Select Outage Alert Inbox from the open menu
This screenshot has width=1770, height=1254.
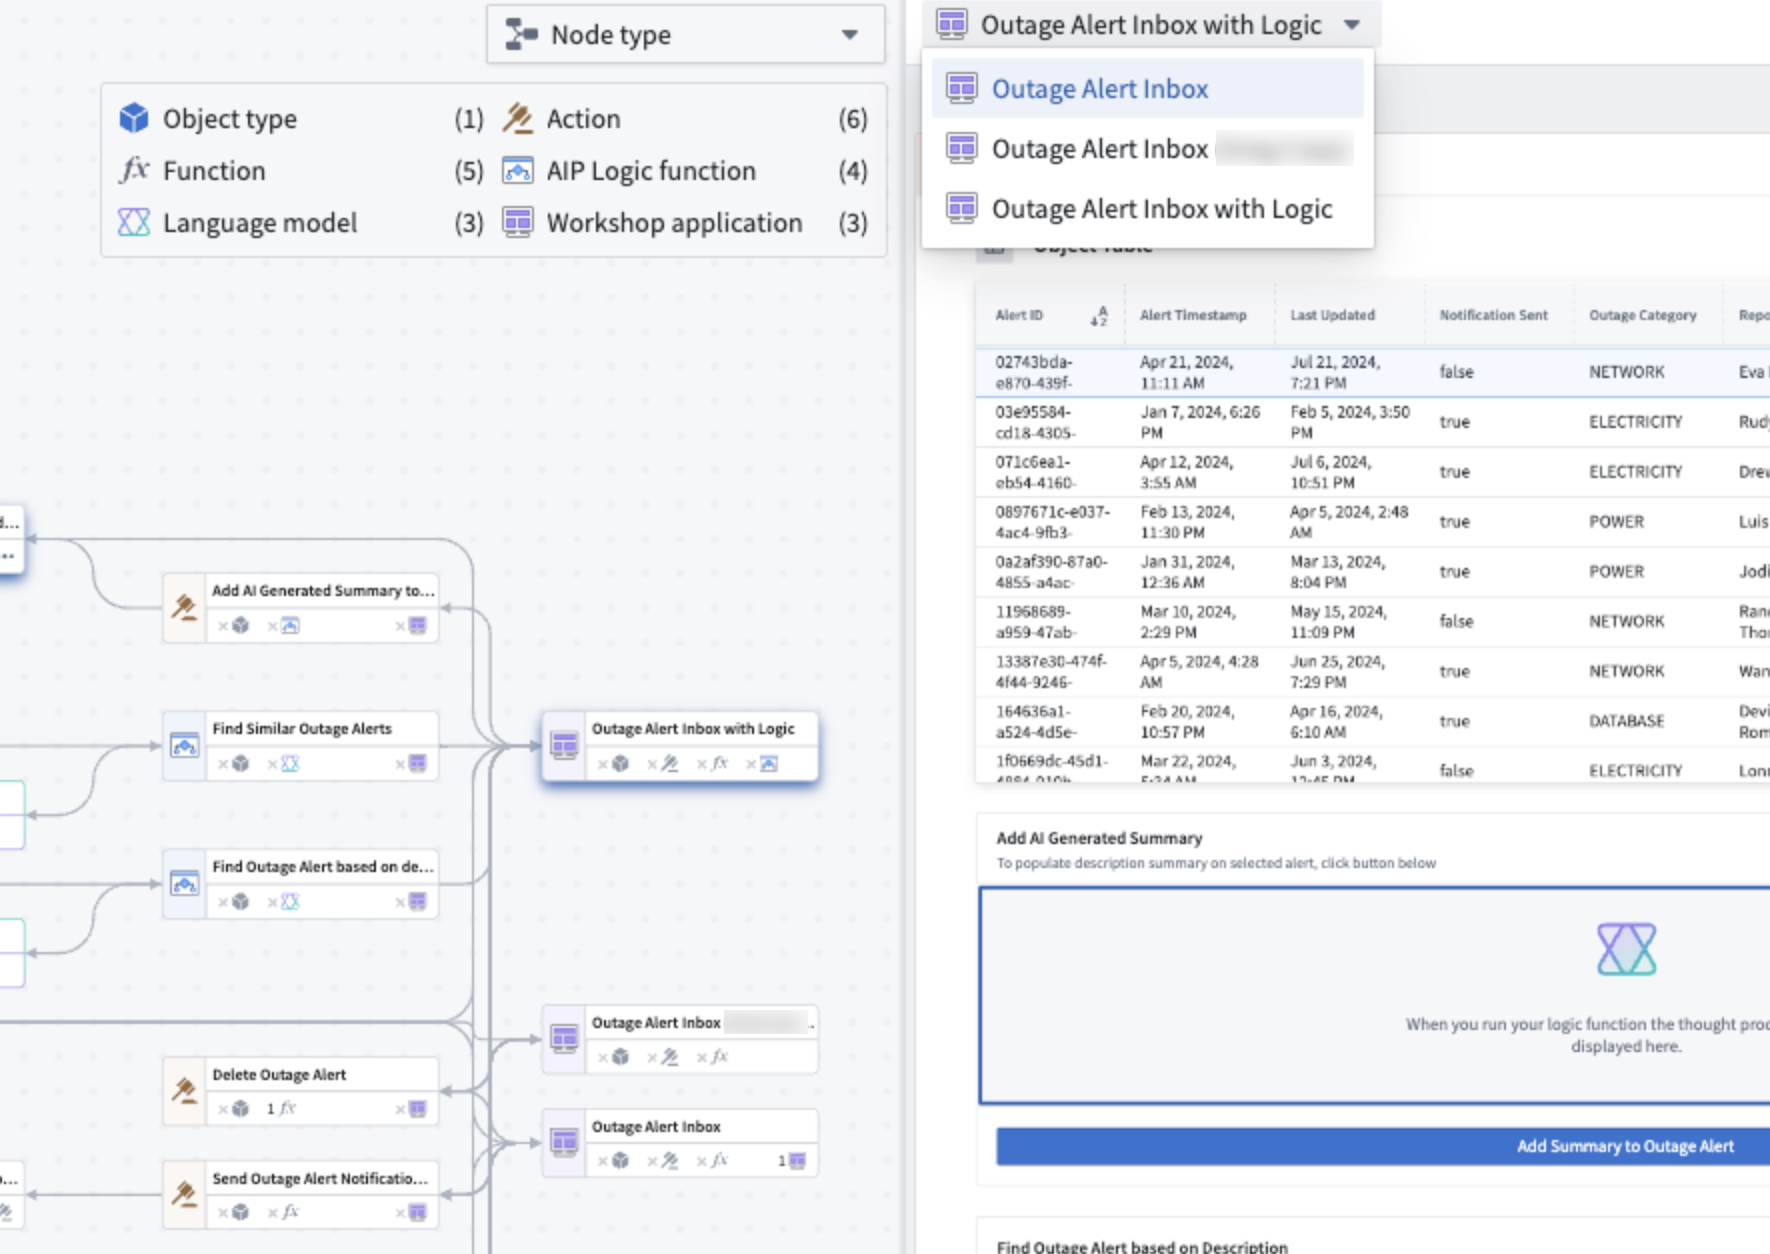click(x=1100, y=88)
